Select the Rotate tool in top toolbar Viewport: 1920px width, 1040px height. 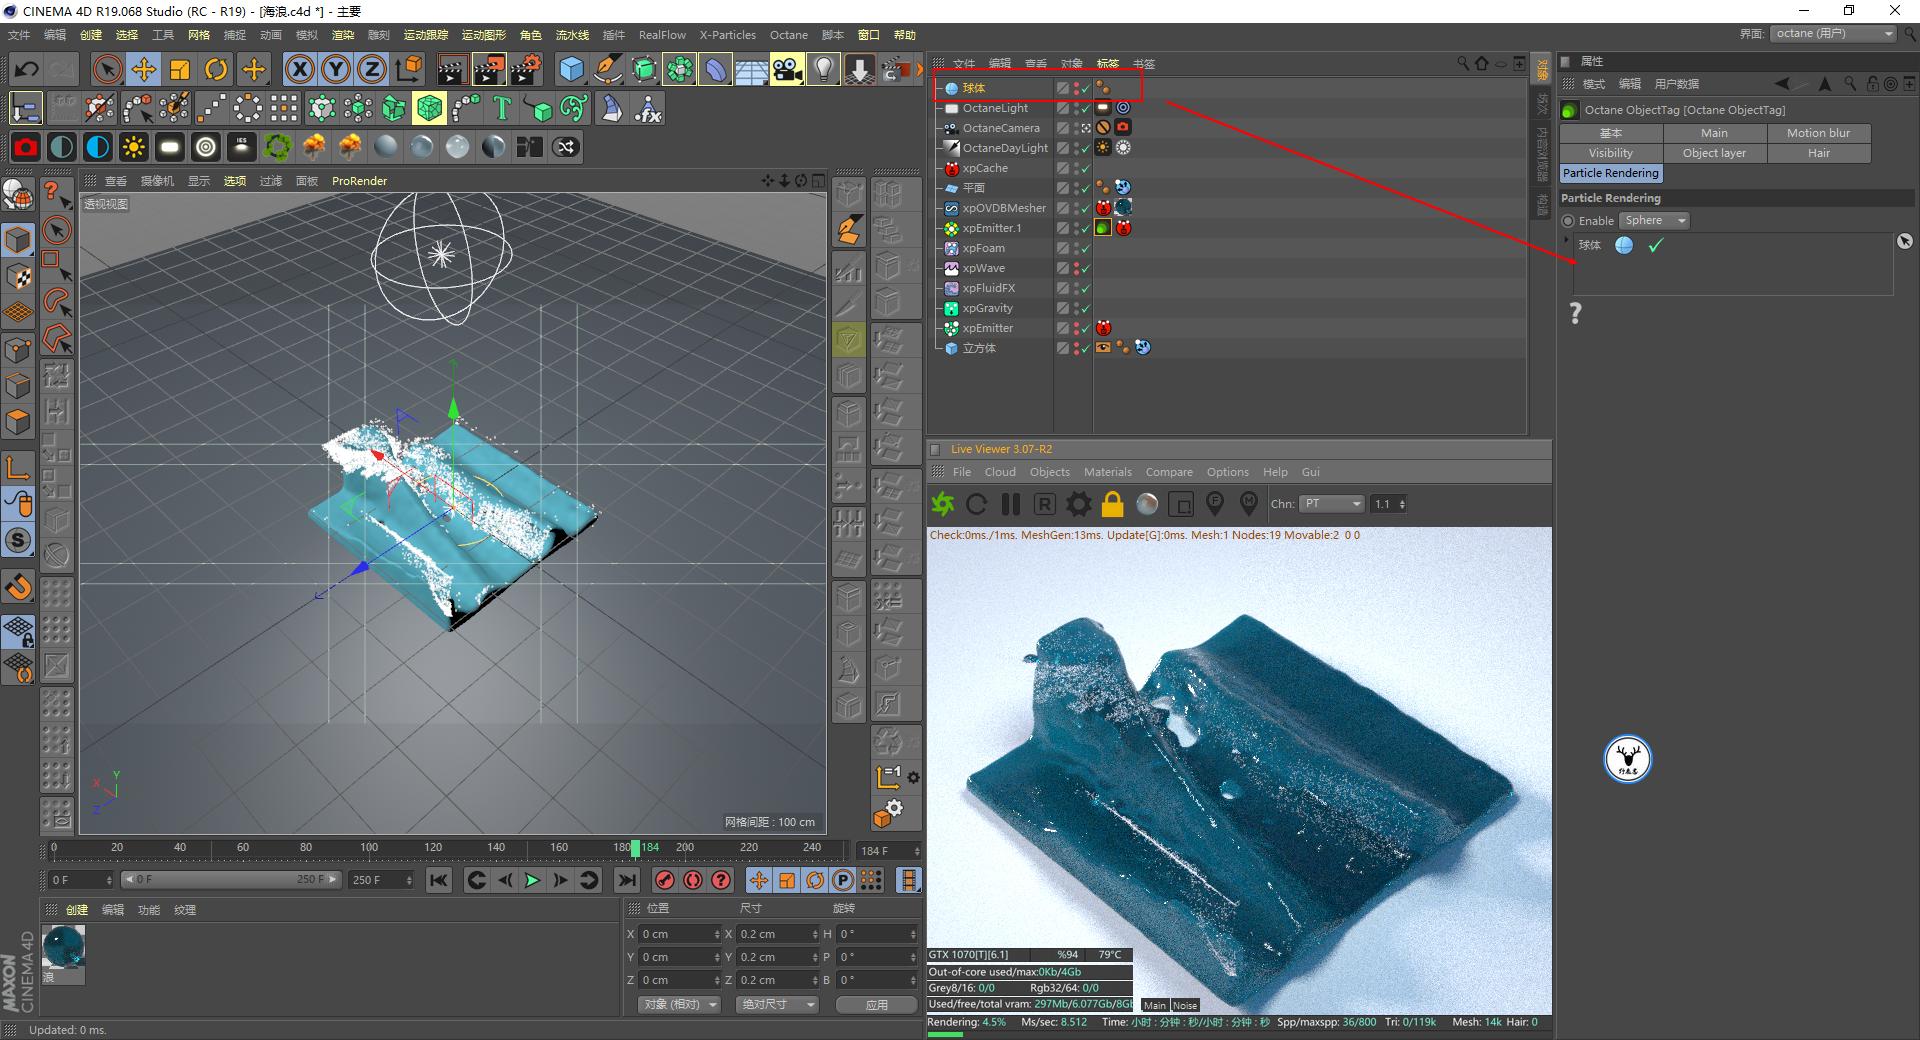point(216,69)
